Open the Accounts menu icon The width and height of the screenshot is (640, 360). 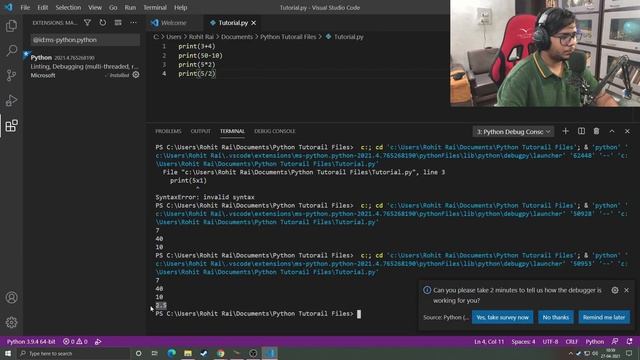(11, 298)
